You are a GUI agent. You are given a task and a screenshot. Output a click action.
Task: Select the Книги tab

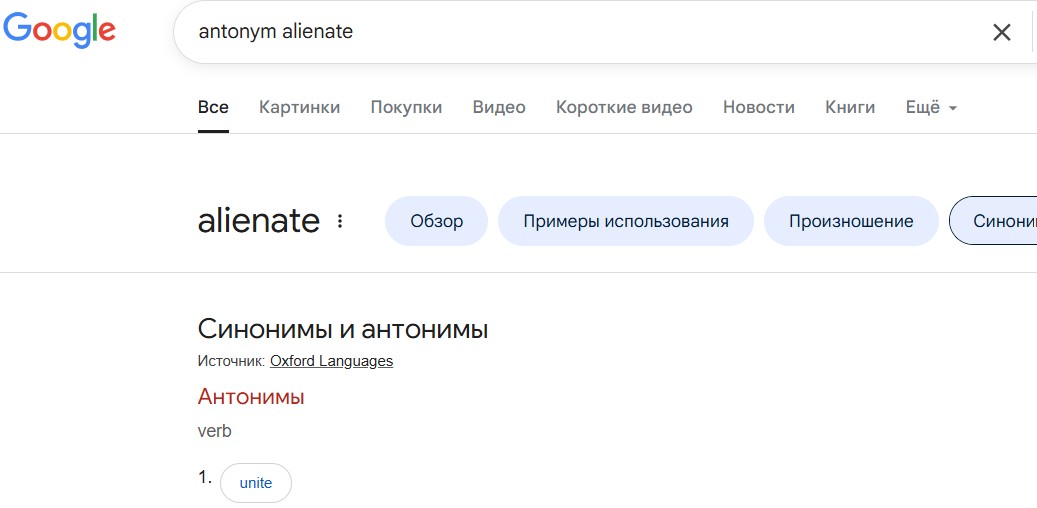[850, 107]
